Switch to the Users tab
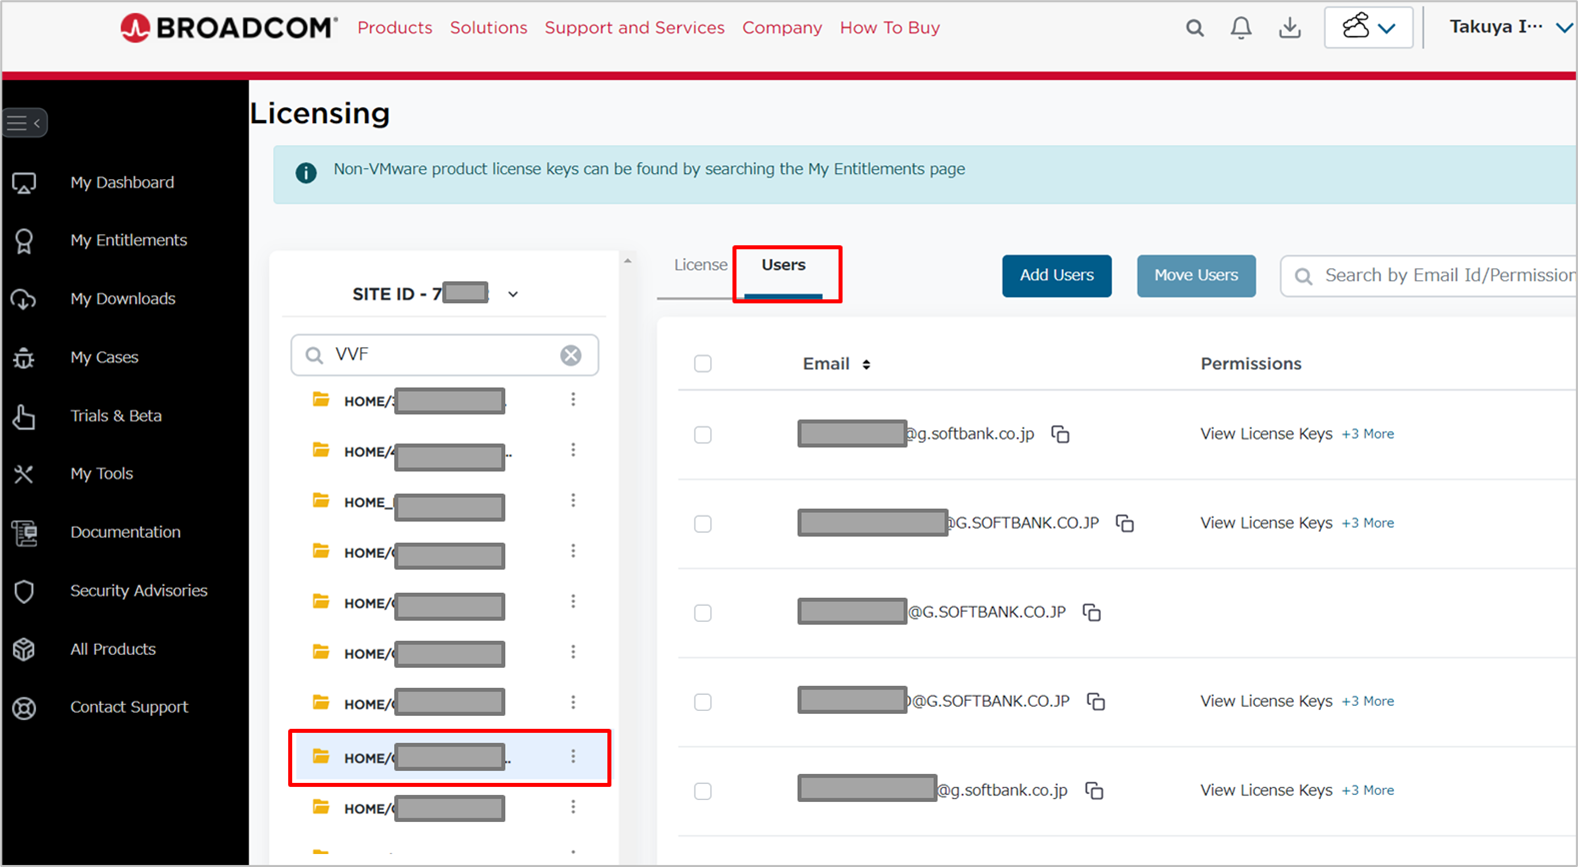The height and width of the screenshot is (867, 1578). (783, 266)
